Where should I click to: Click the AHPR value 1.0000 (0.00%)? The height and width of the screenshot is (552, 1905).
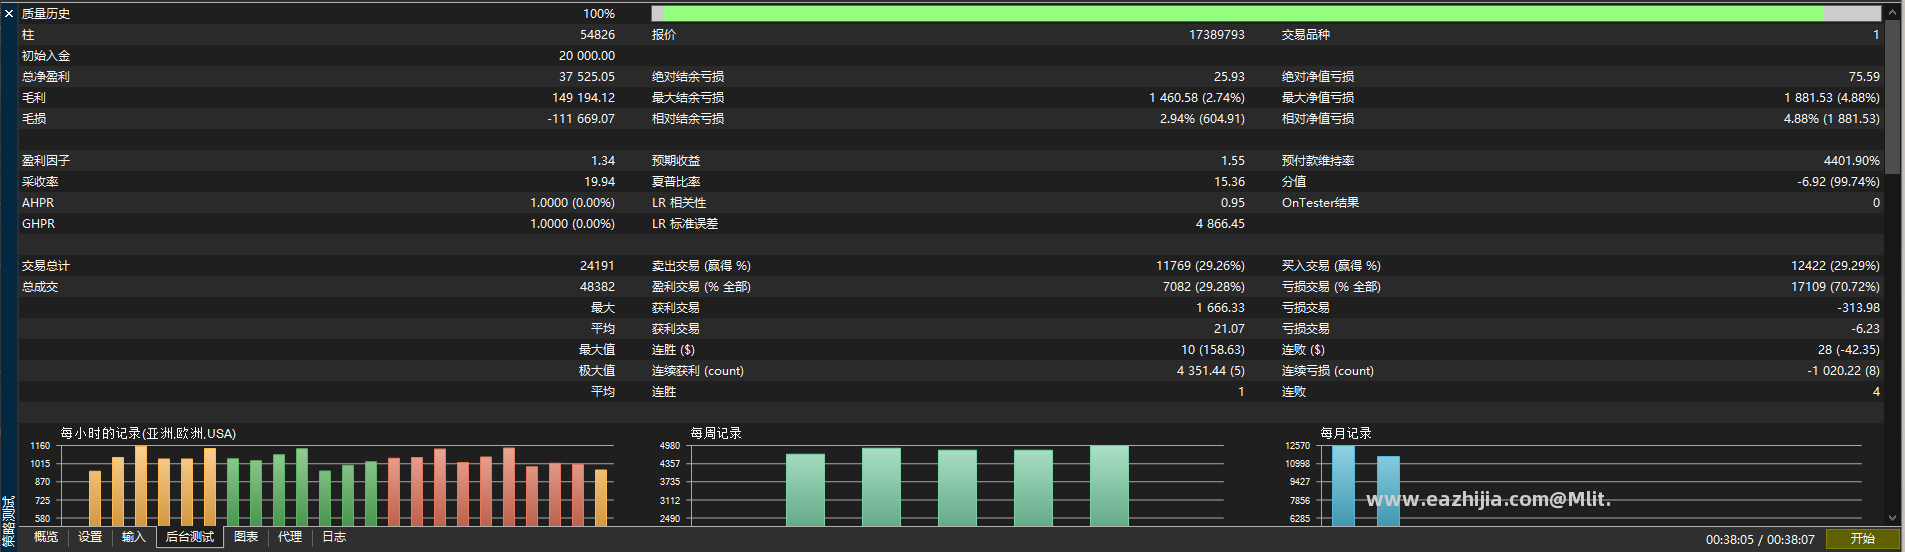tap(573, 203)
